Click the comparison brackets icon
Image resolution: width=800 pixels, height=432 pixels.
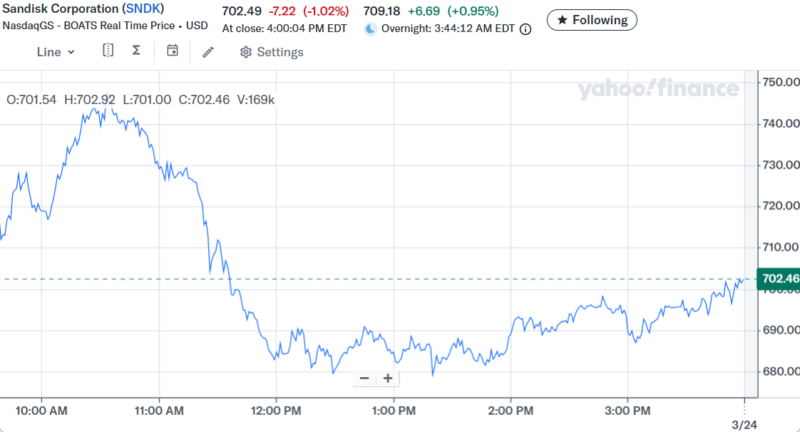click(108, 51)
